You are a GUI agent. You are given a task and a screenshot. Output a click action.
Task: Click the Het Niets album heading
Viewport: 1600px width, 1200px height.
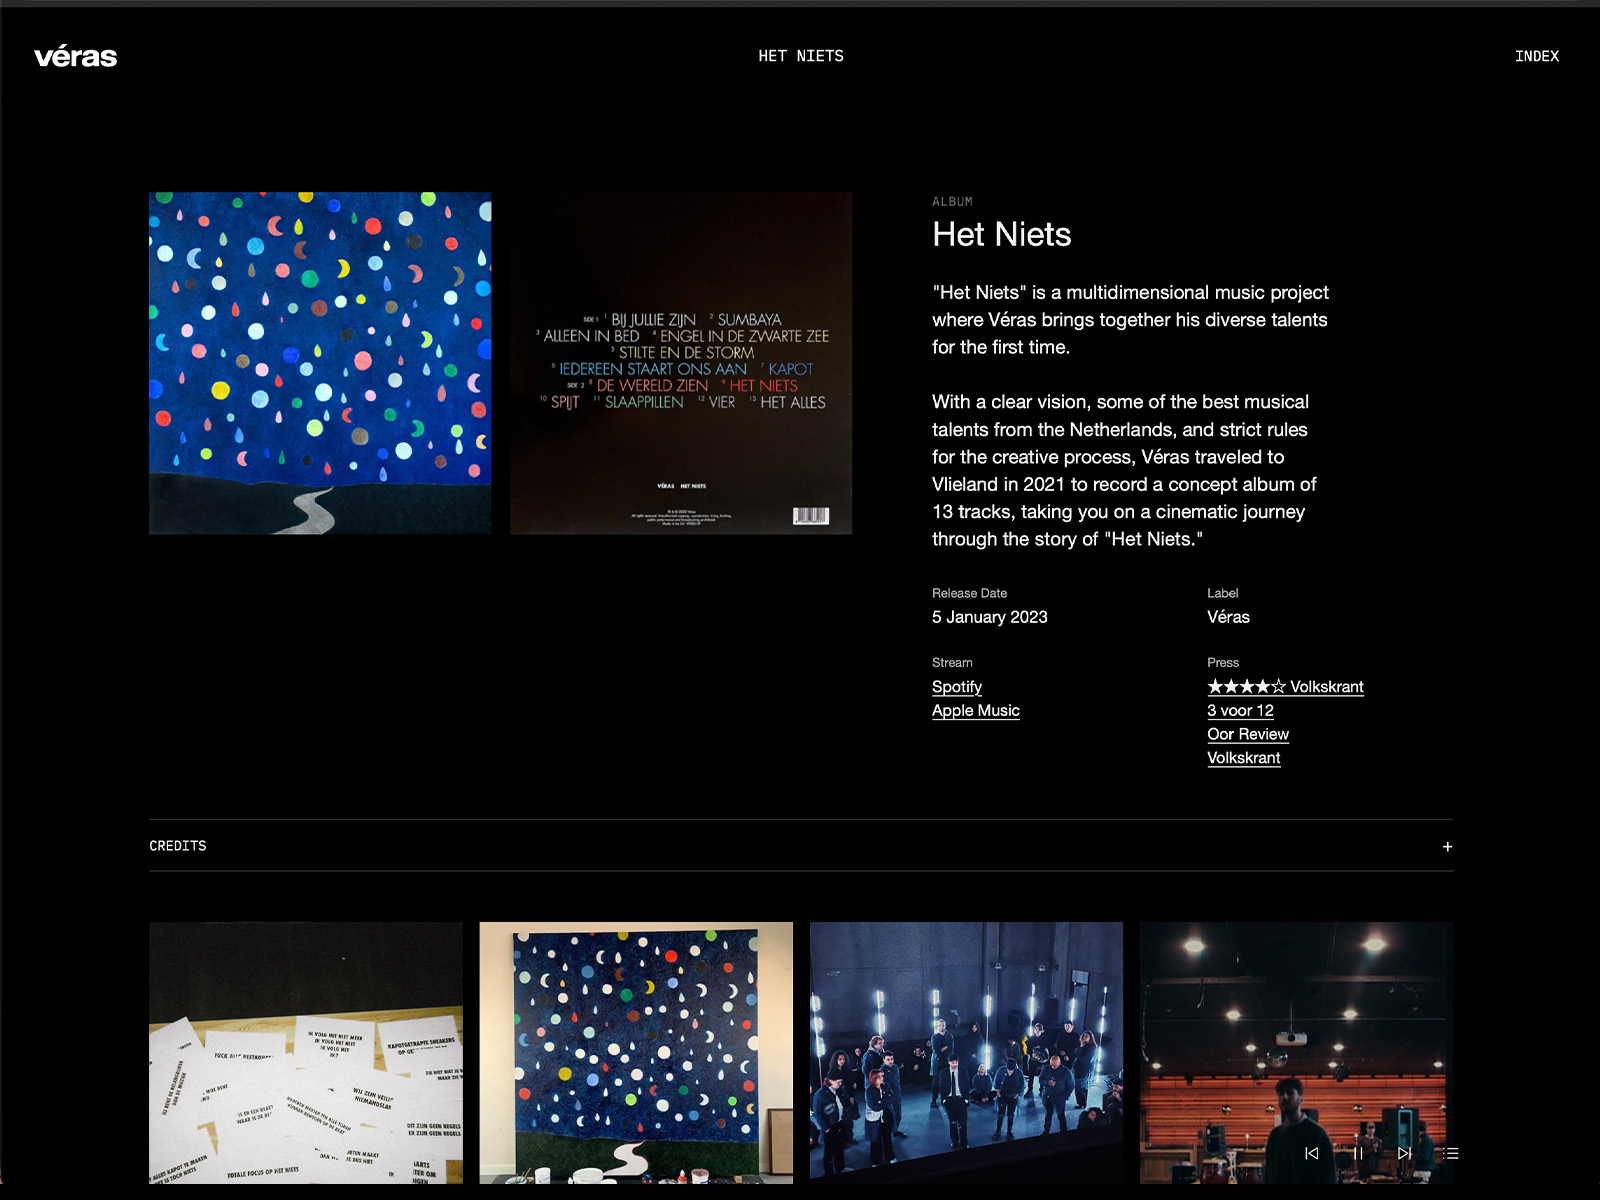coord(1002,234)
